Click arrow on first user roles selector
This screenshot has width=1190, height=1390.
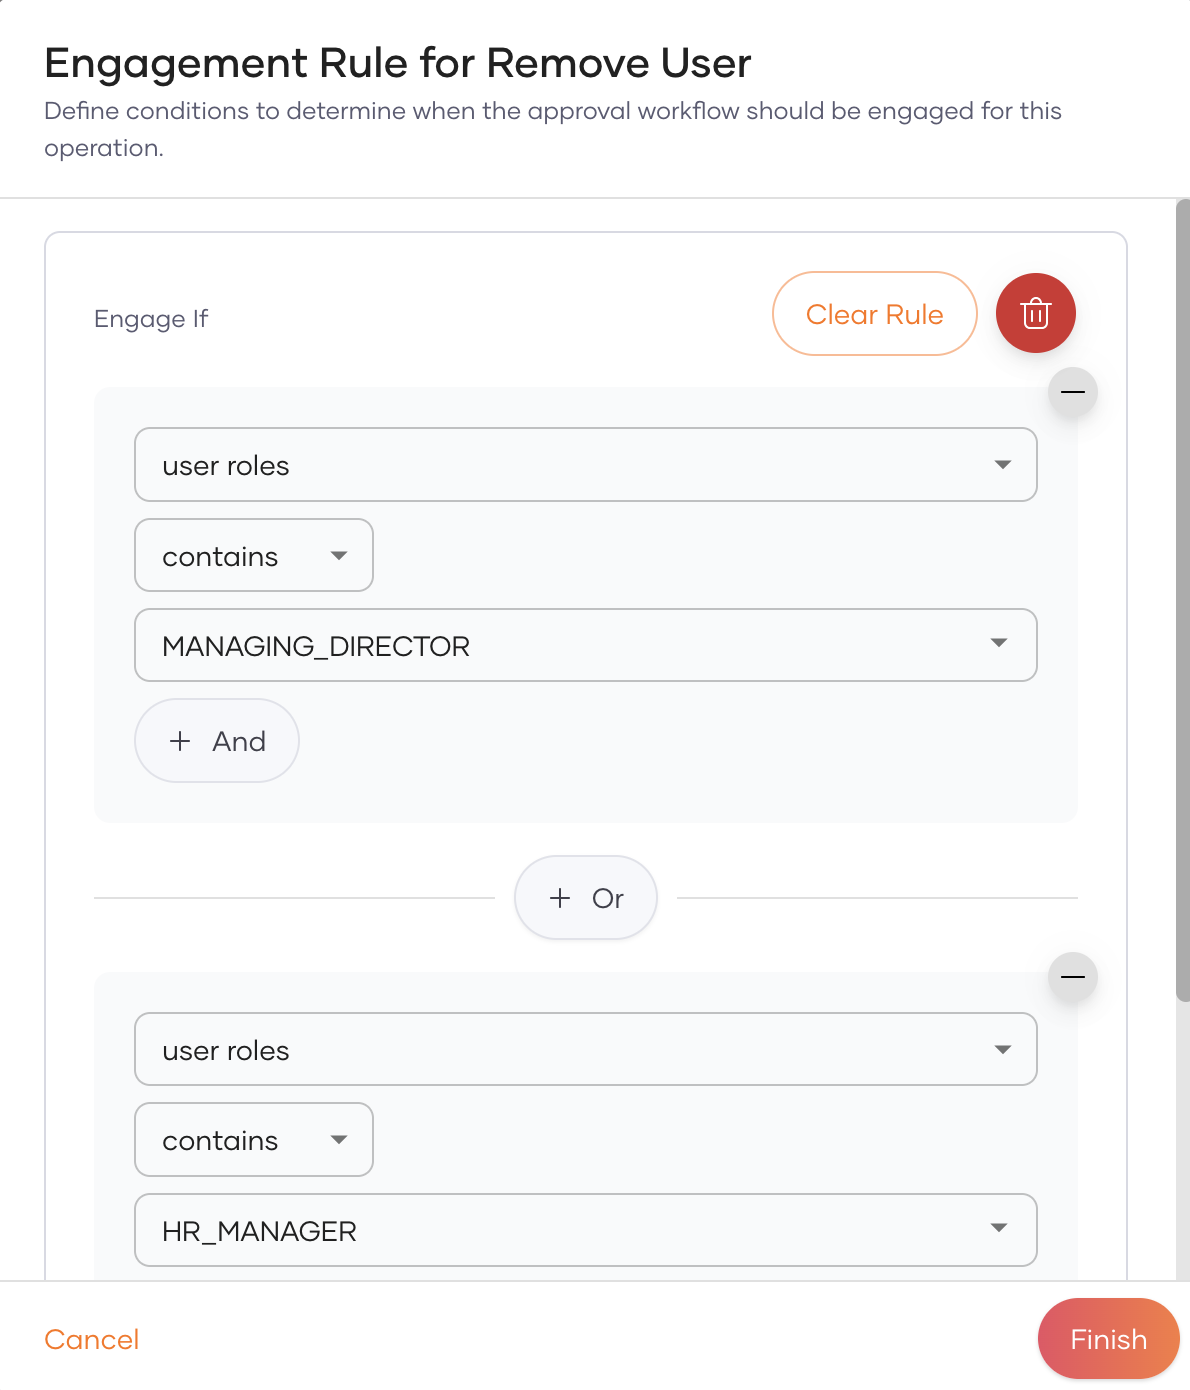coord(1002,465)
